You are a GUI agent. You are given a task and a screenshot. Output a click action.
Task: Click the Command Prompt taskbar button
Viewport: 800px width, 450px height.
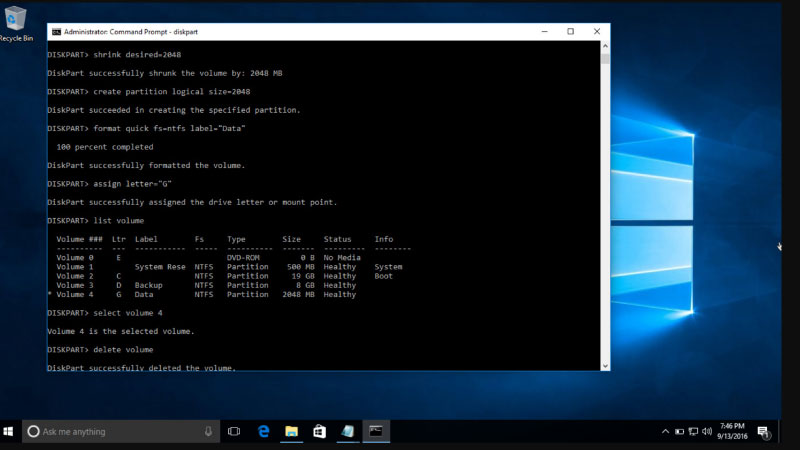(376, 431)
